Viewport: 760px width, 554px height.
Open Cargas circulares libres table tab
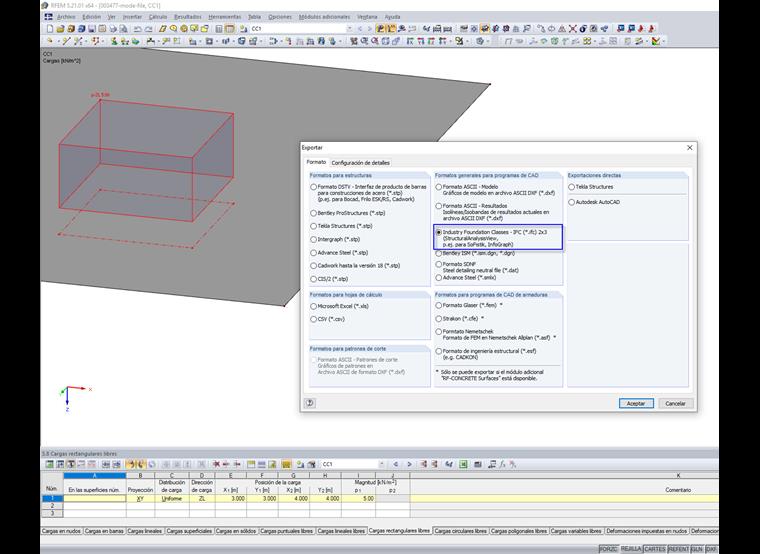[460, 531]
